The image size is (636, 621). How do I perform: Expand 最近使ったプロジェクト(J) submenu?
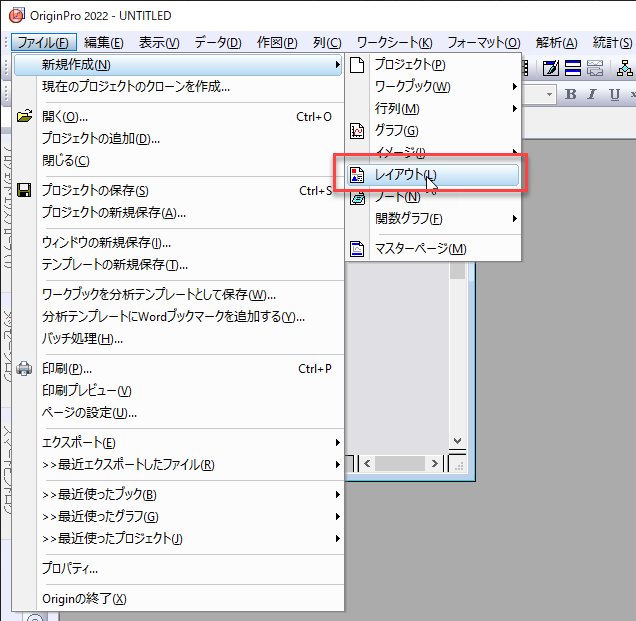178,538
